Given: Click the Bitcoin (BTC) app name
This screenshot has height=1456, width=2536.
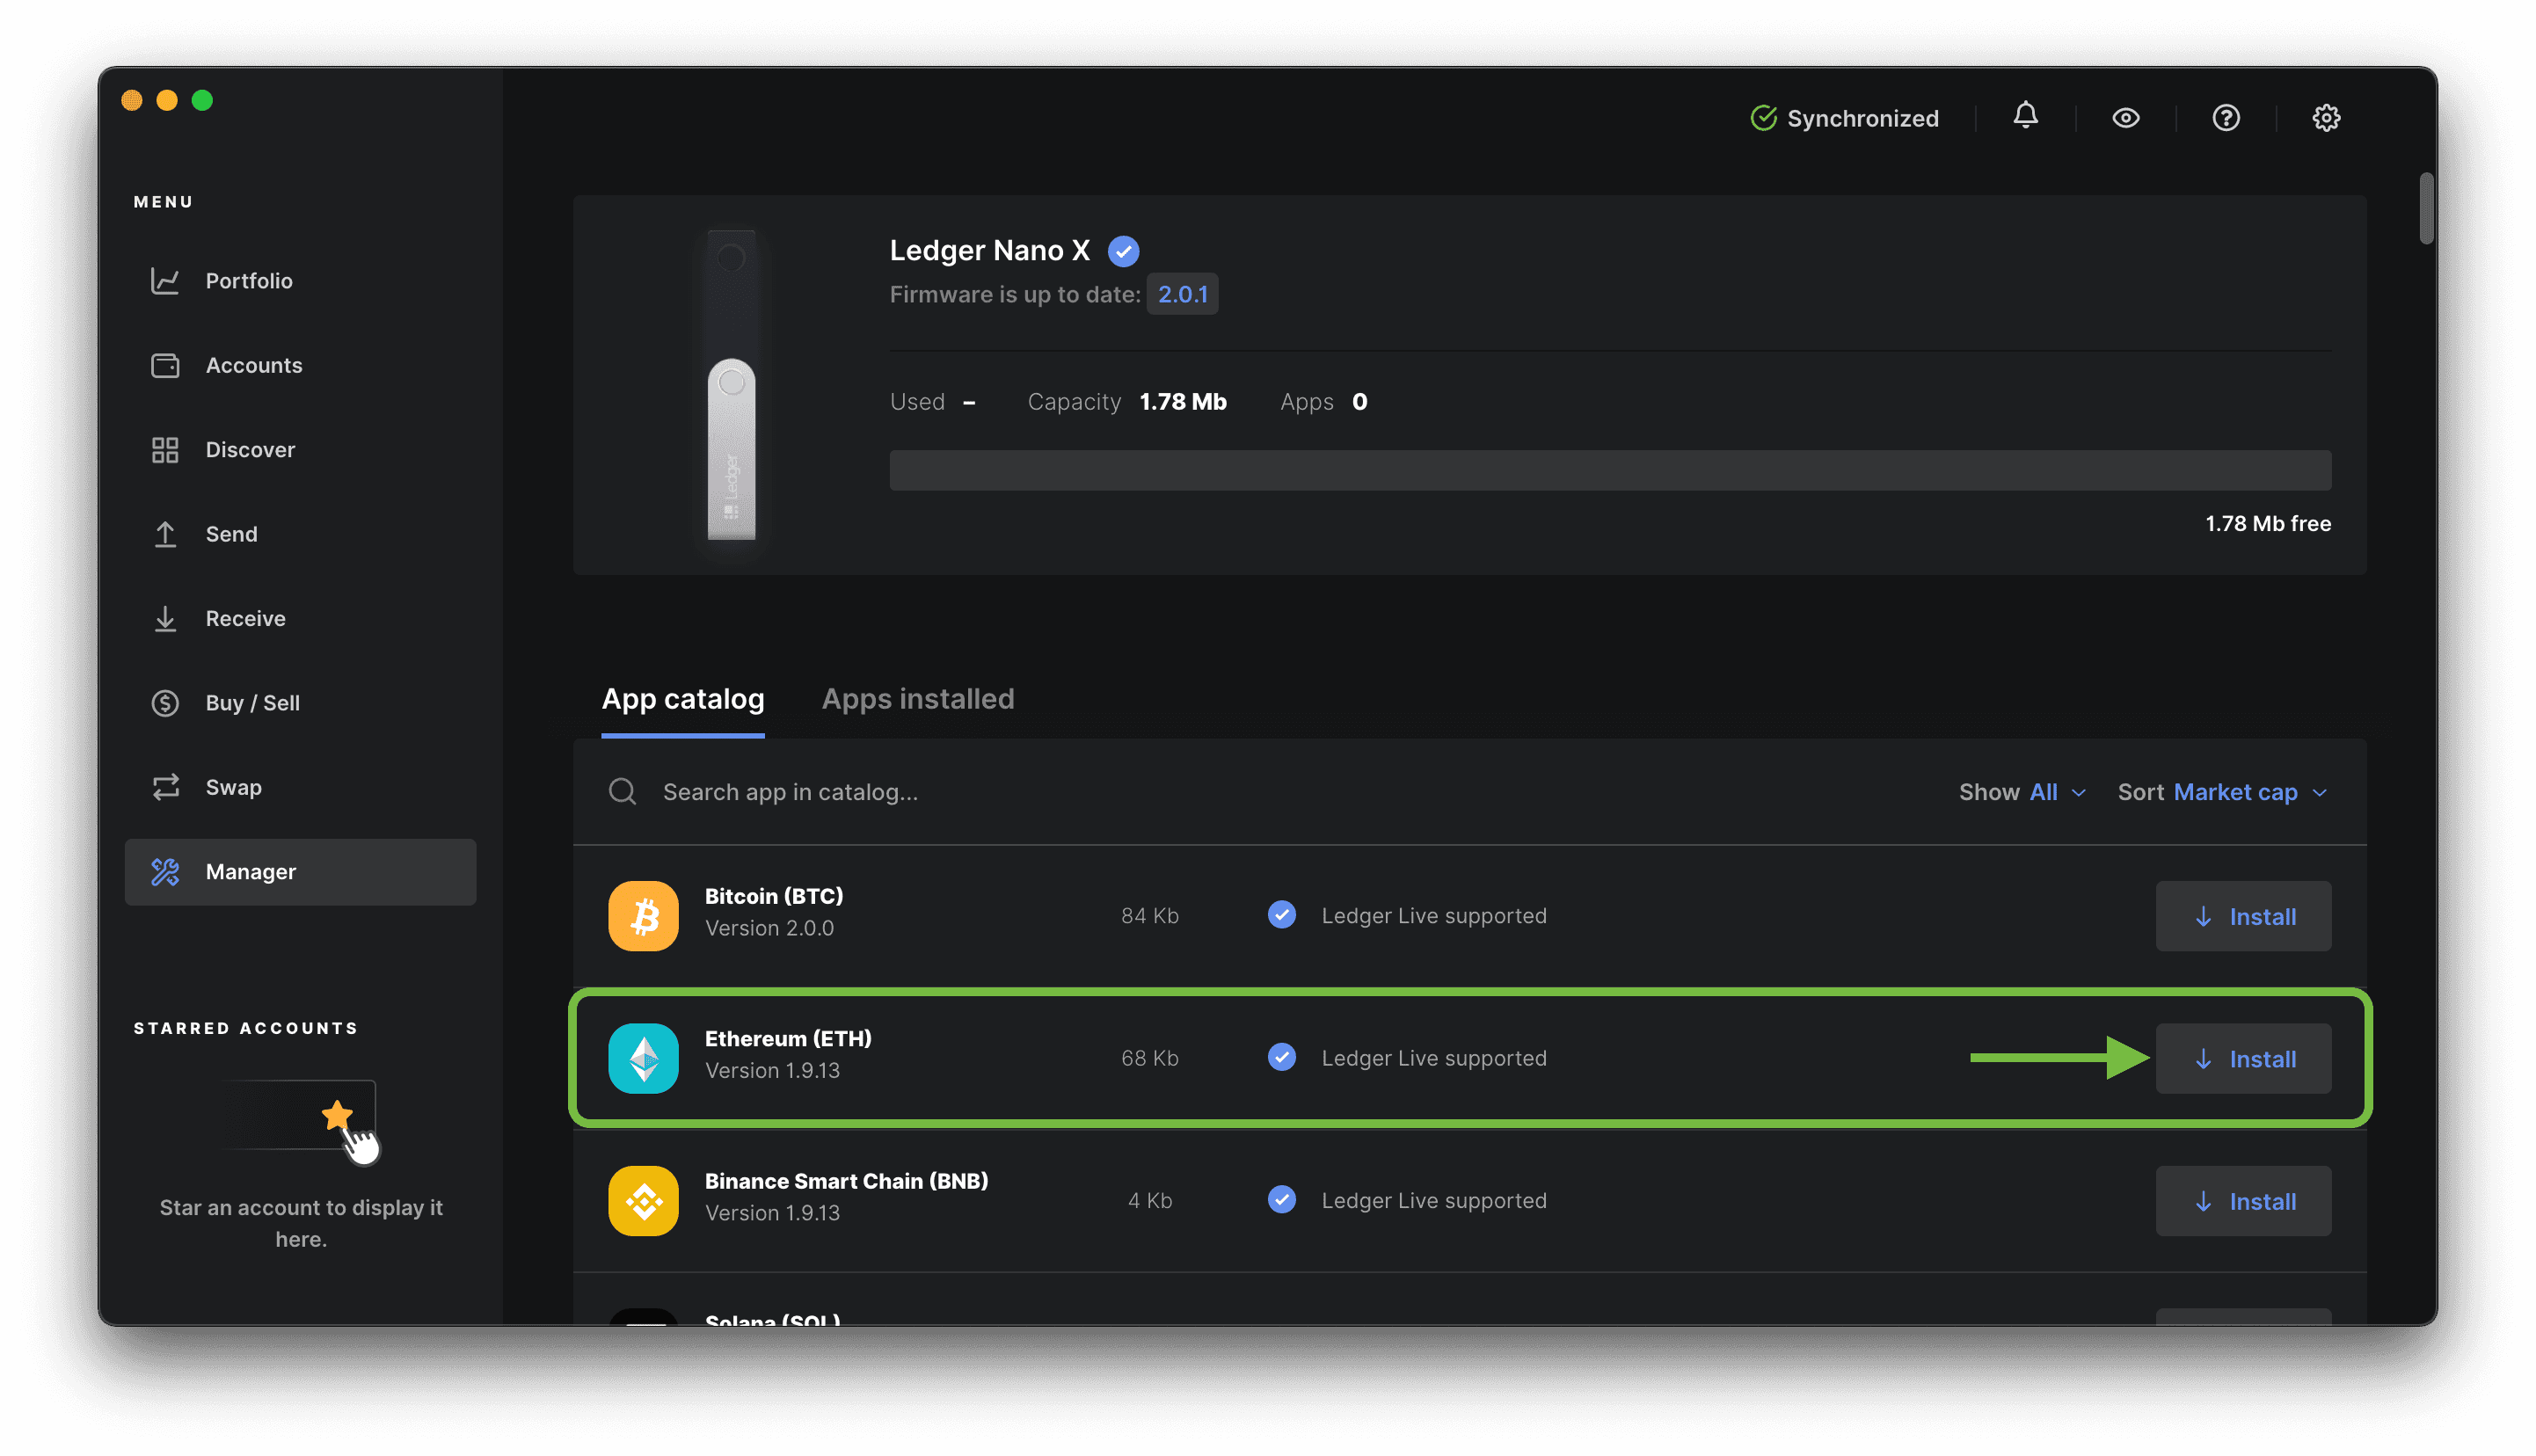Looking at the screenshot, I should click(774, 896).
